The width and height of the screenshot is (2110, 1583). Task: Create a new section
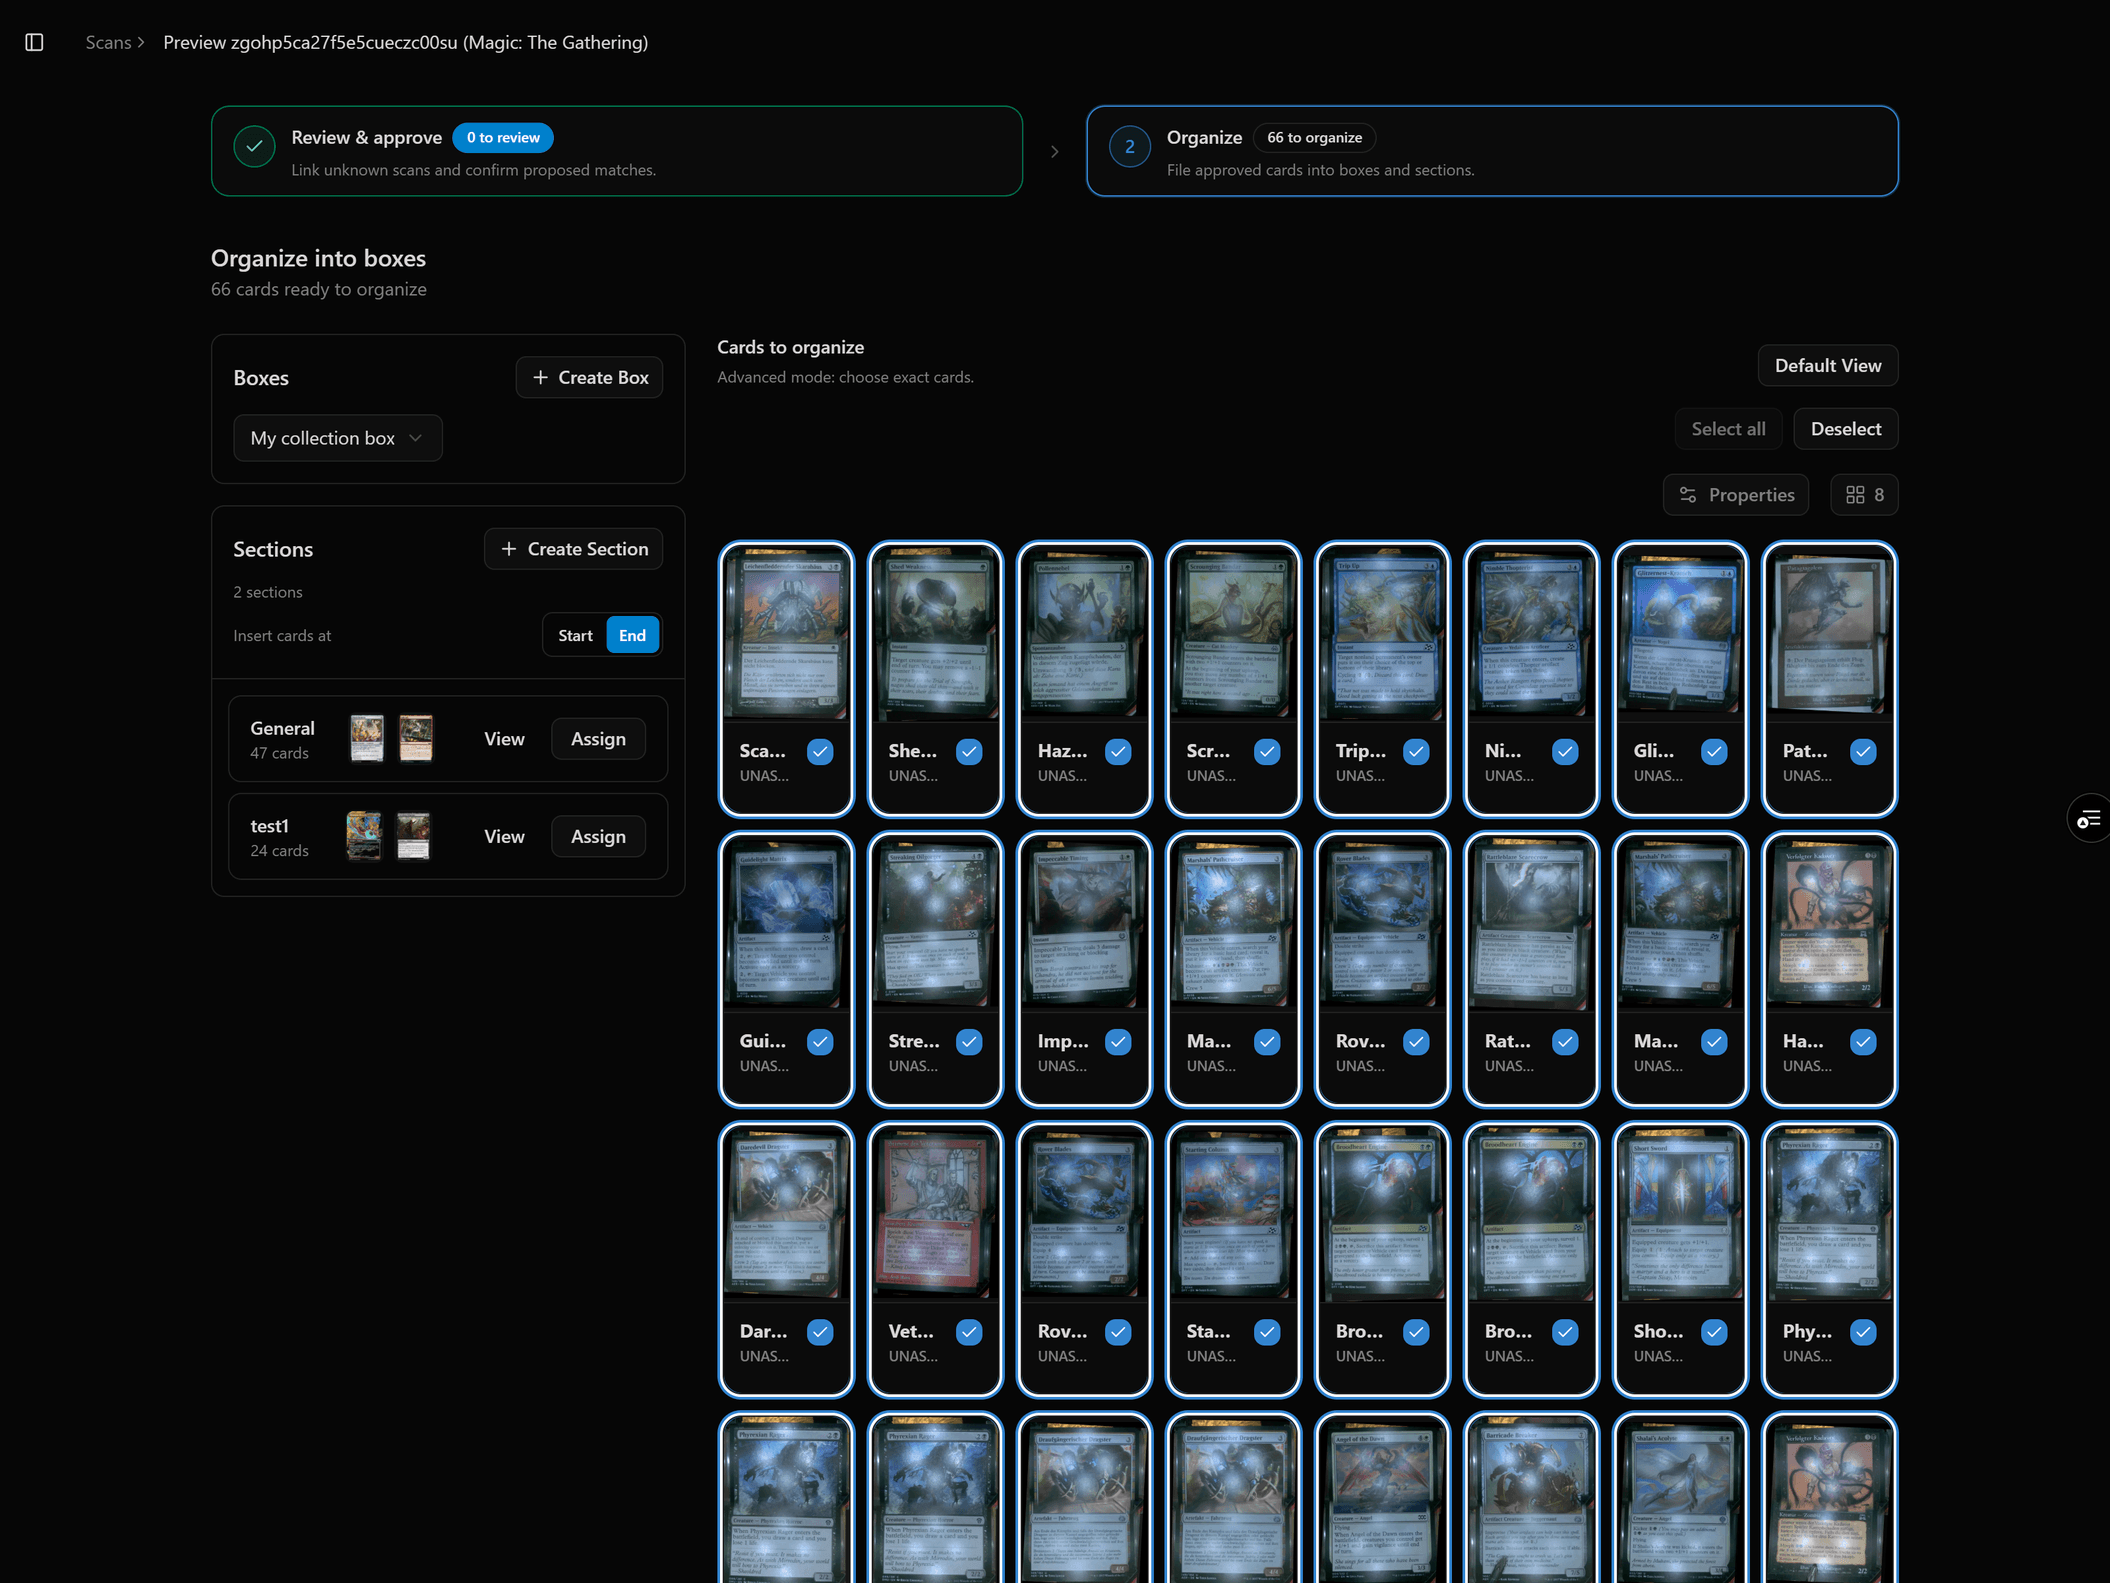pos(573,548)
